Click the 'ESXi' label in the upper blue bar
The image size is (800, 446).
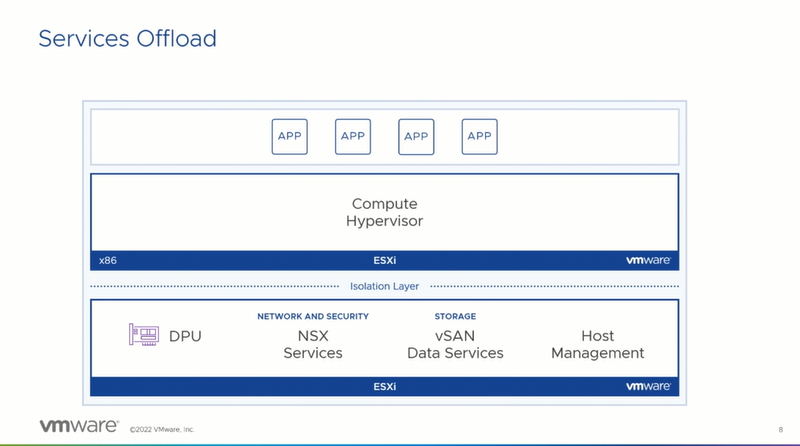[384, 260]
